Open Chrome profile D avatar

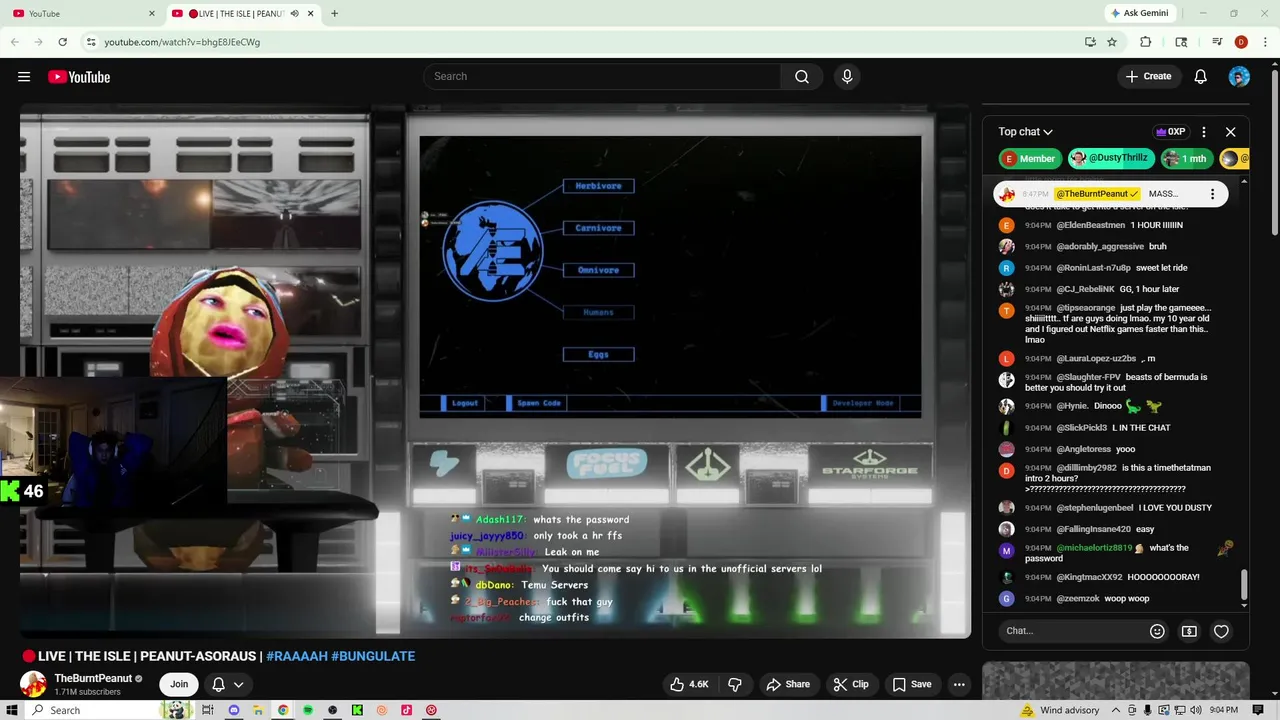click(1241, 42)
